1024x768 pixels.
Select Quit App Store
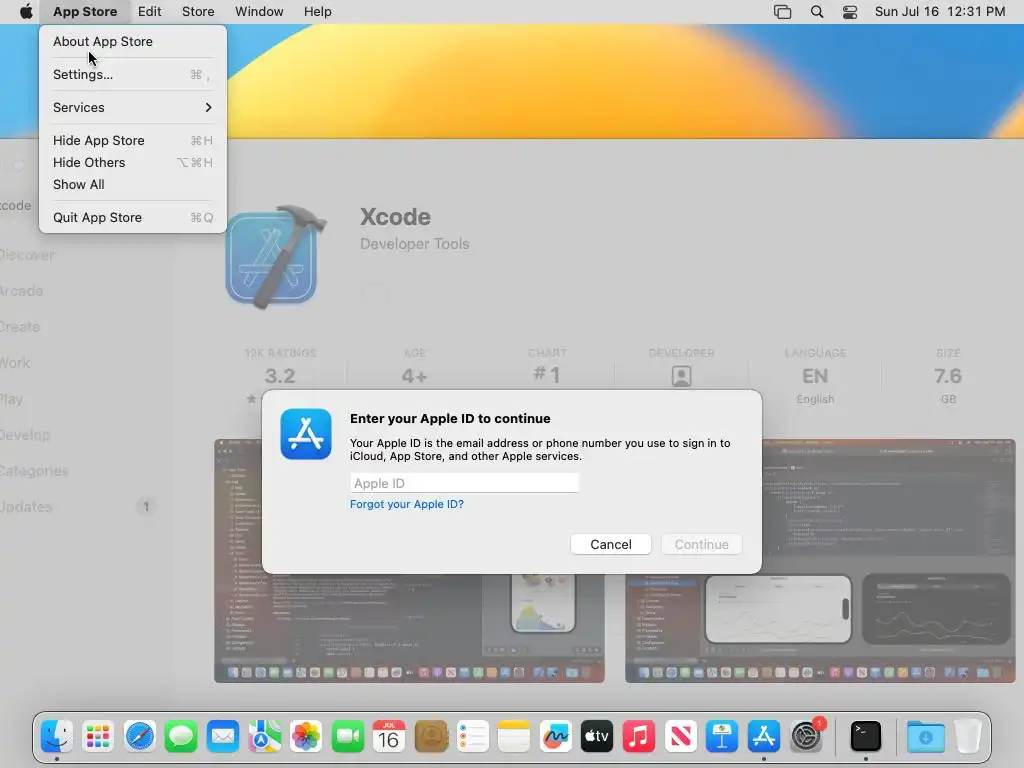click(133, 217)
